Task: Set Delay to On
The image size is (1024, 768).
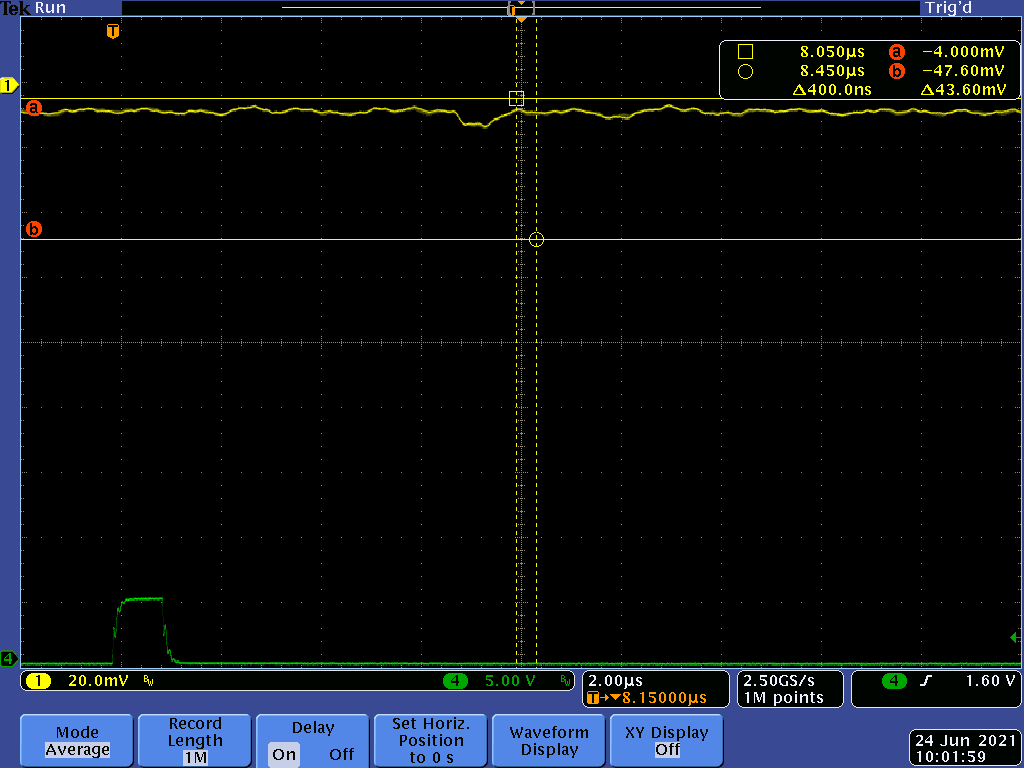Action: point(284,754)
